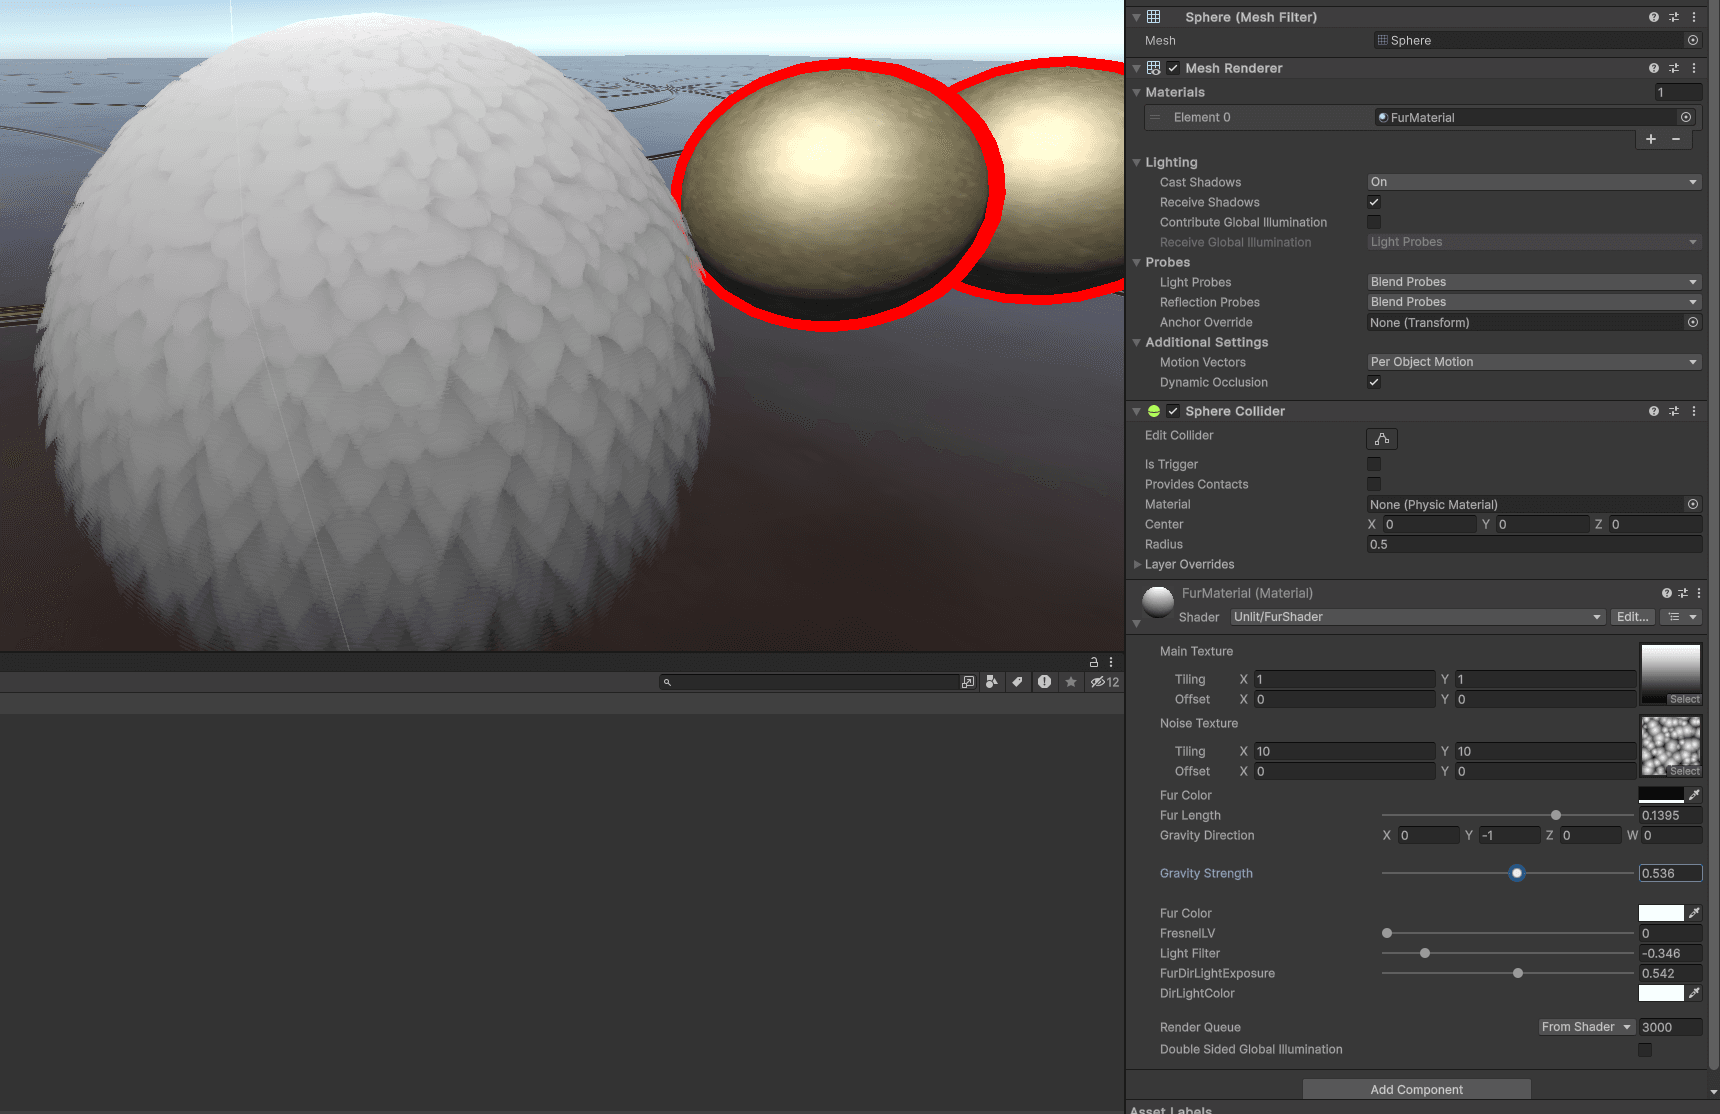This screenshot has height=1114, width=1720.
Task: Enable the Is Trigger checkbox
Action: point(1374,464)
